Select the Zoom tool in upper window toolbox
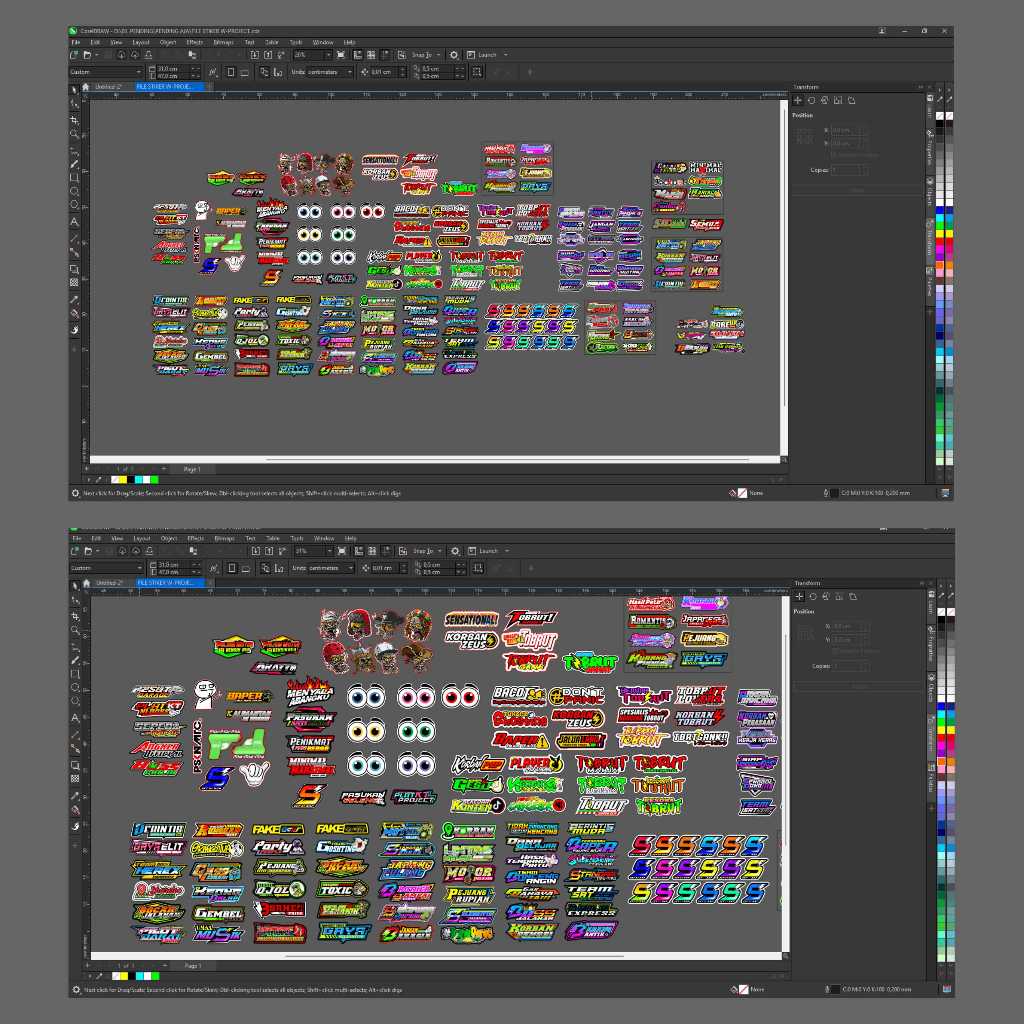The height and width of the screenshot is (1024, 1024). coord(74,134)
